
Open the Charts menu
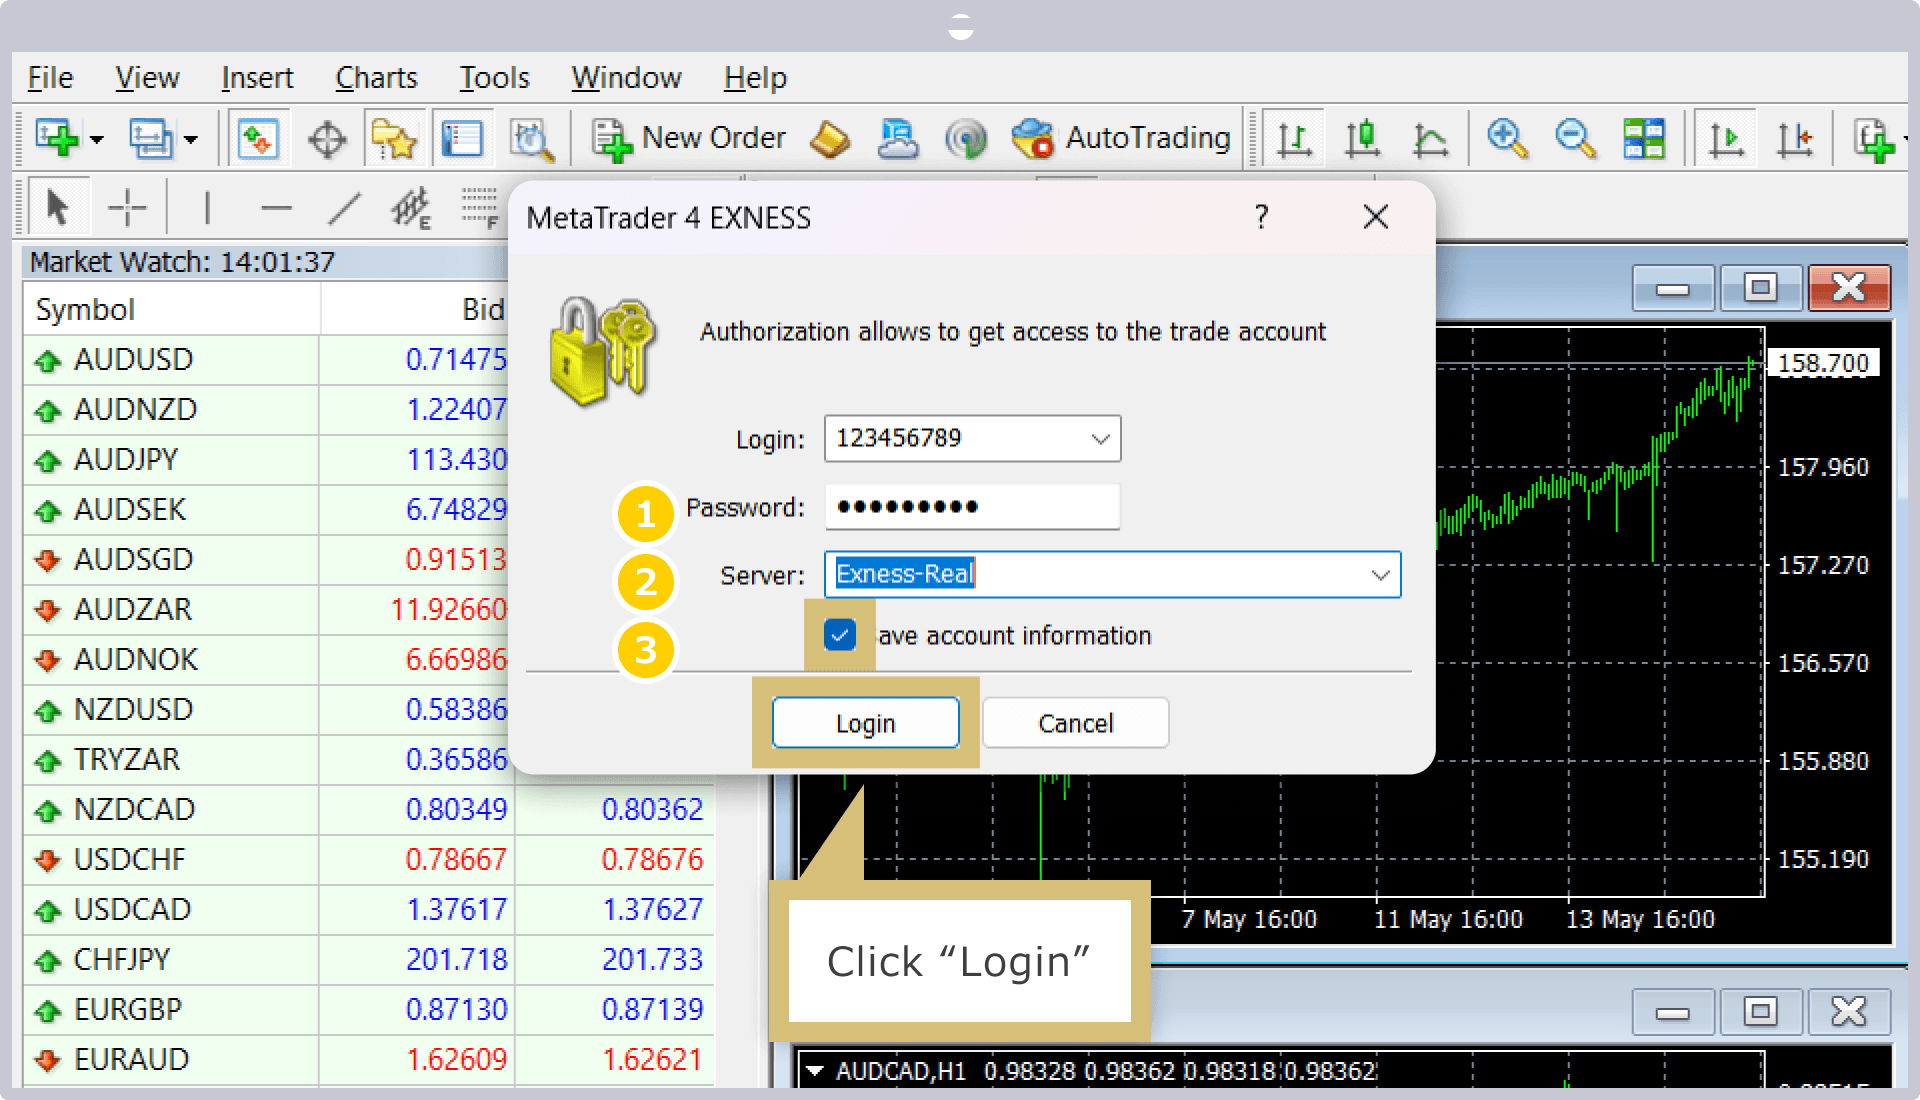[x=376, y=78]
